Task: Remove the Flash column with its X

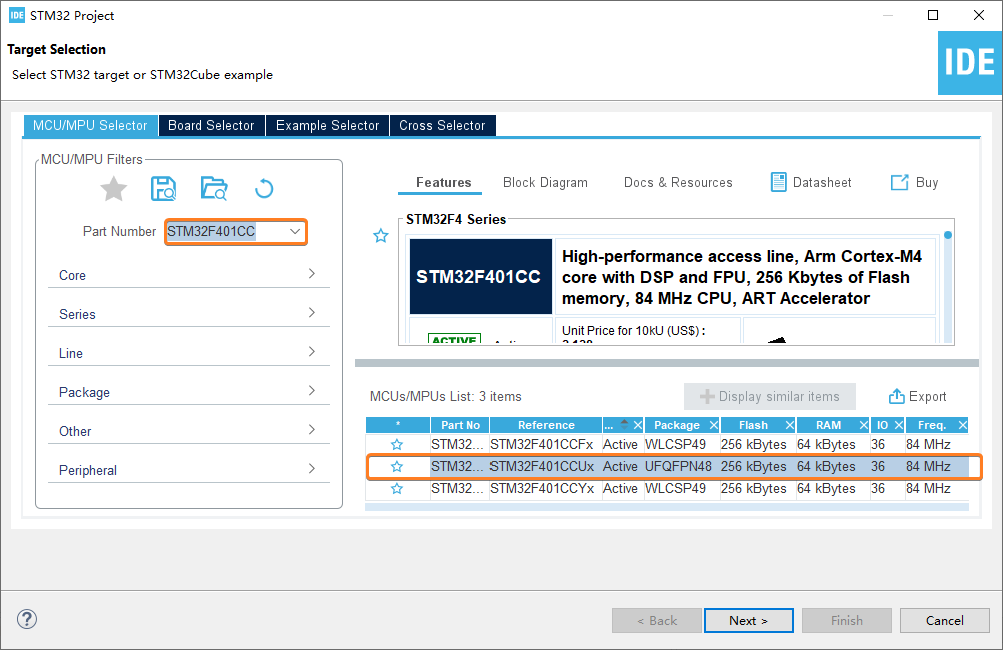Action: (789, 425)
